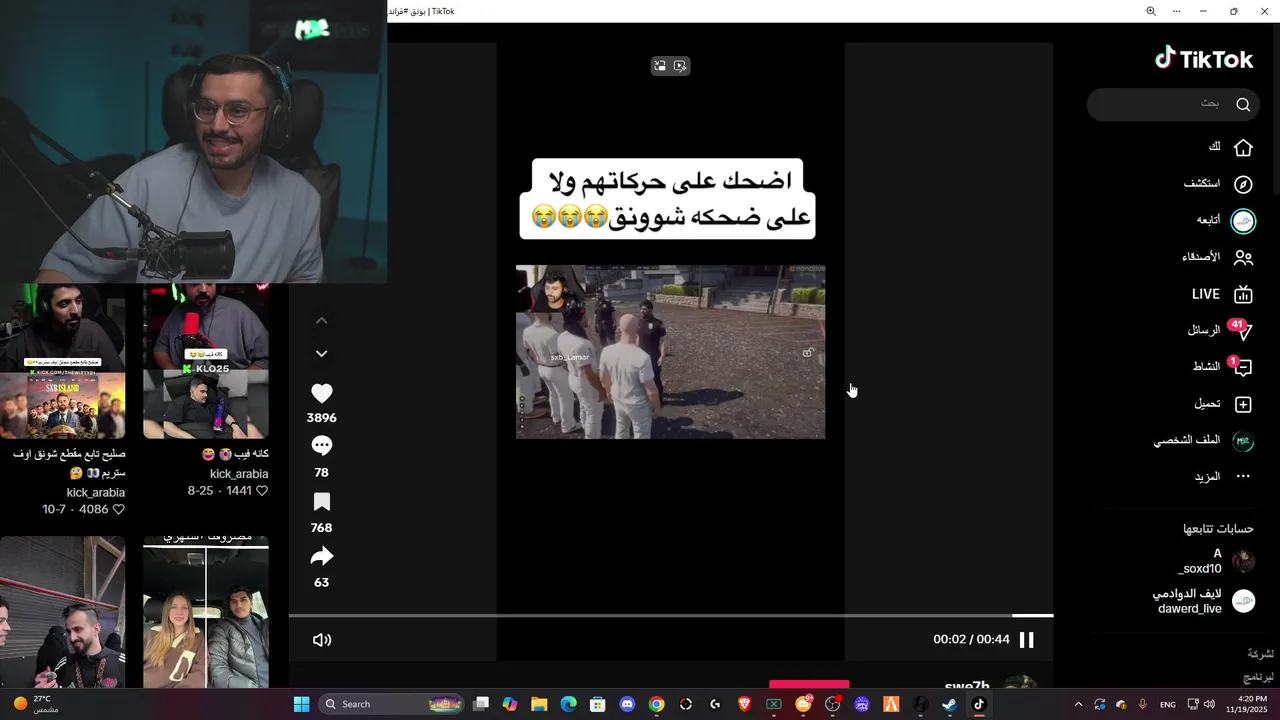Open Steam from the taskbar
1280x720 pixels.
click(x=949, y=704)
